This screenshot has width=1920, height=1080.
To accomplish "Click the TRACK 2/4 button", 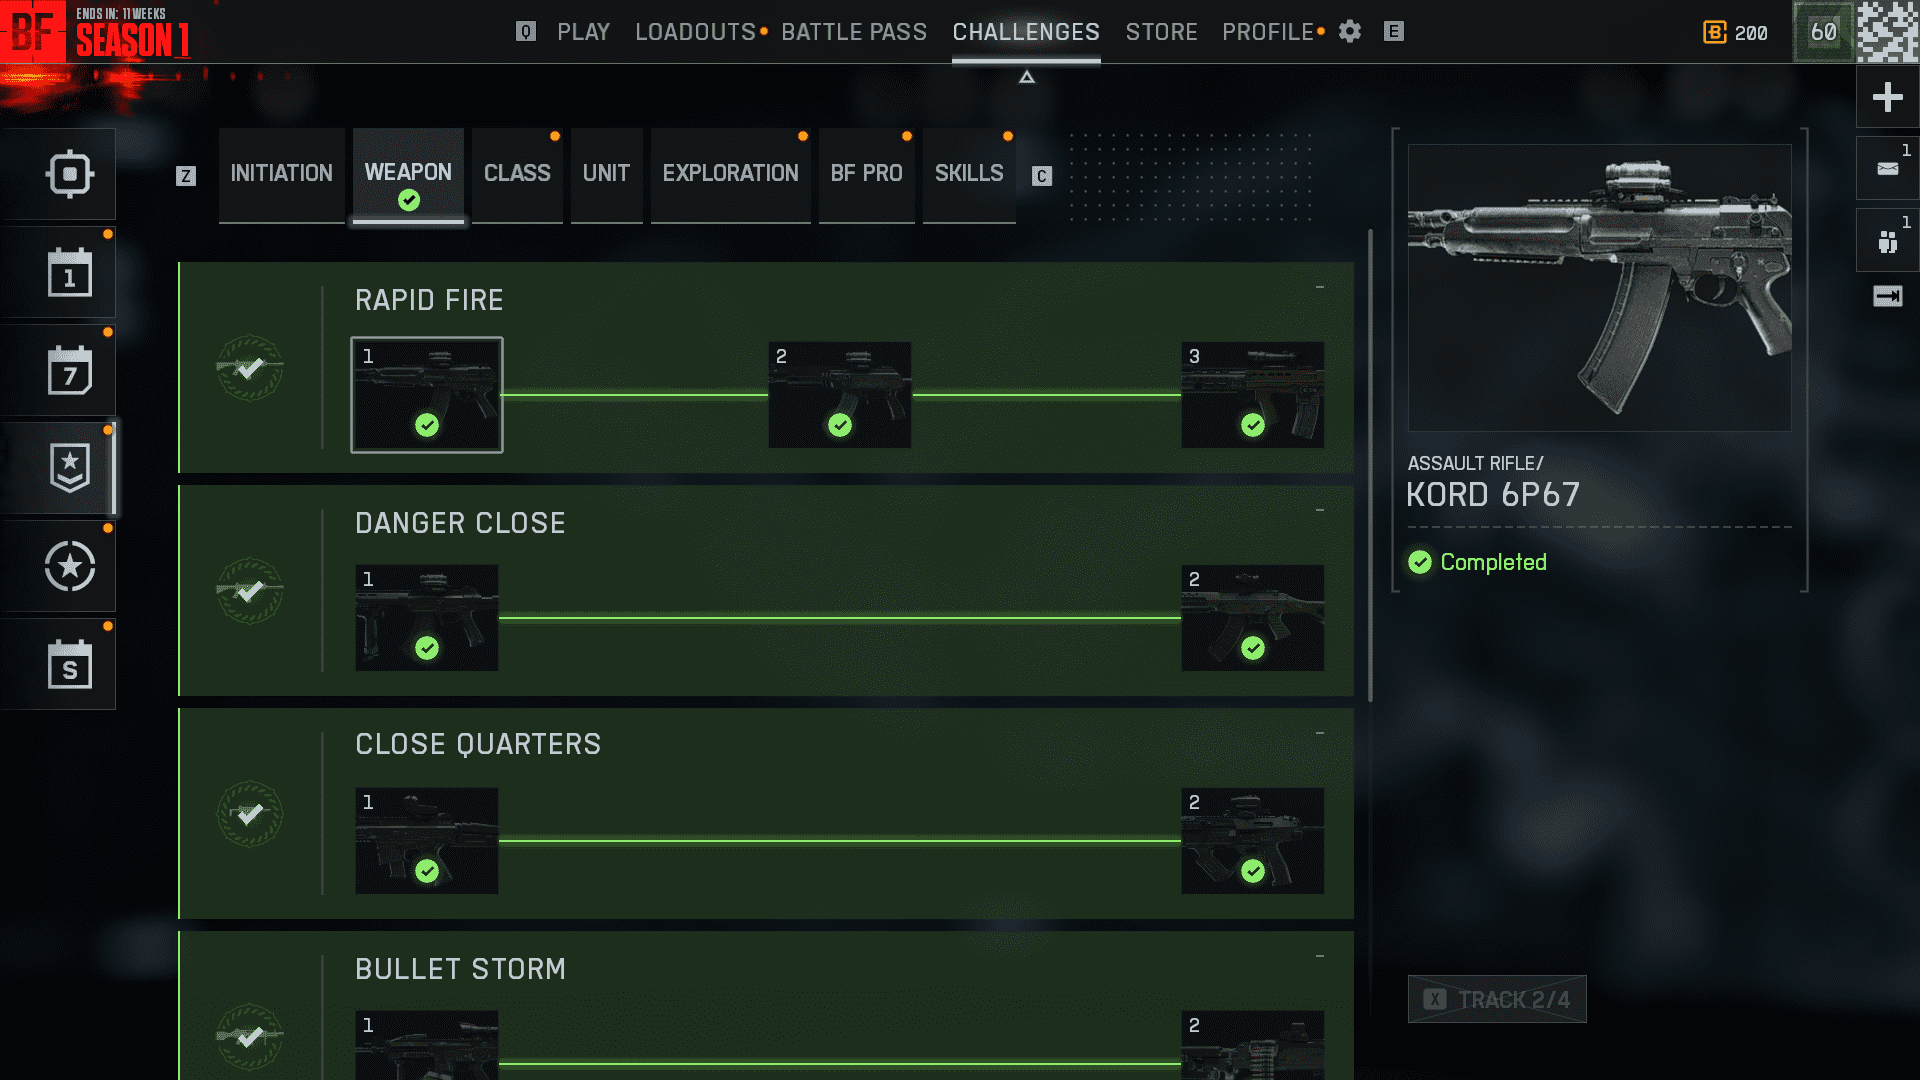I will click(x=1497, y=999).
